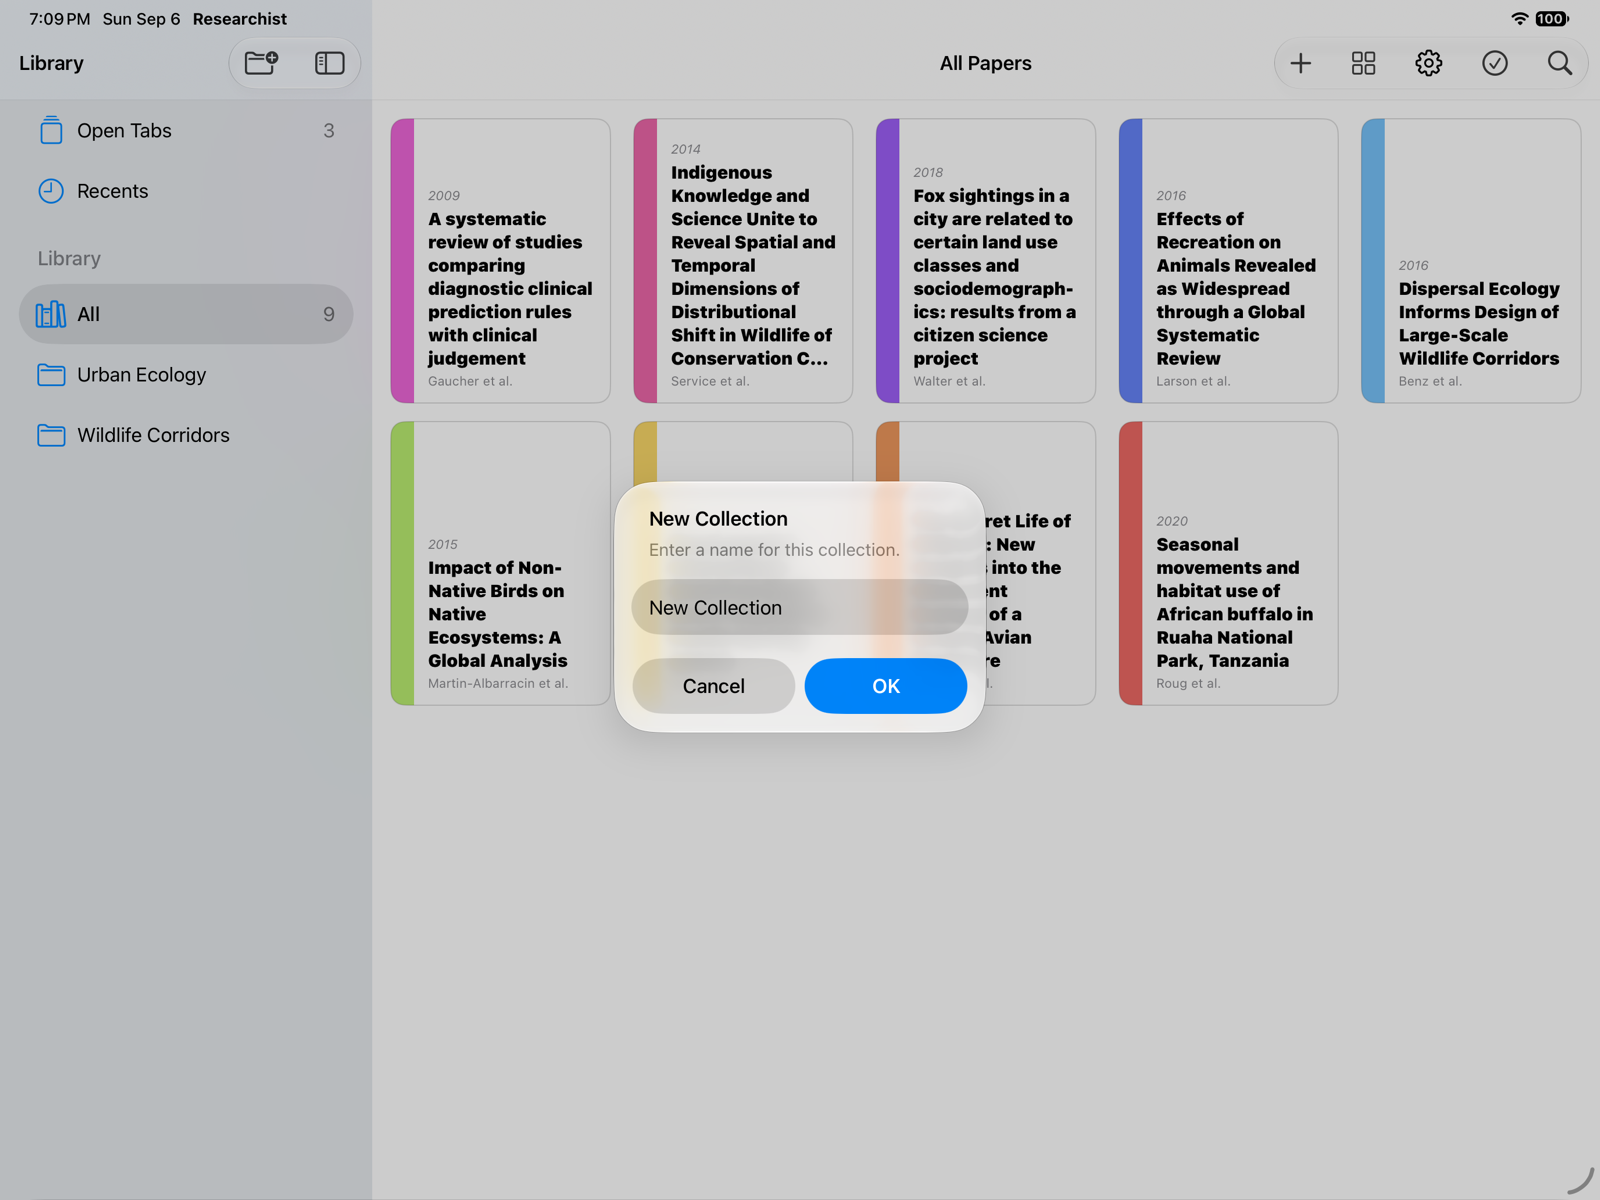1600x1200 pixels.
Task: Open the Fox sightings paper card
Action: click(986, 261)
